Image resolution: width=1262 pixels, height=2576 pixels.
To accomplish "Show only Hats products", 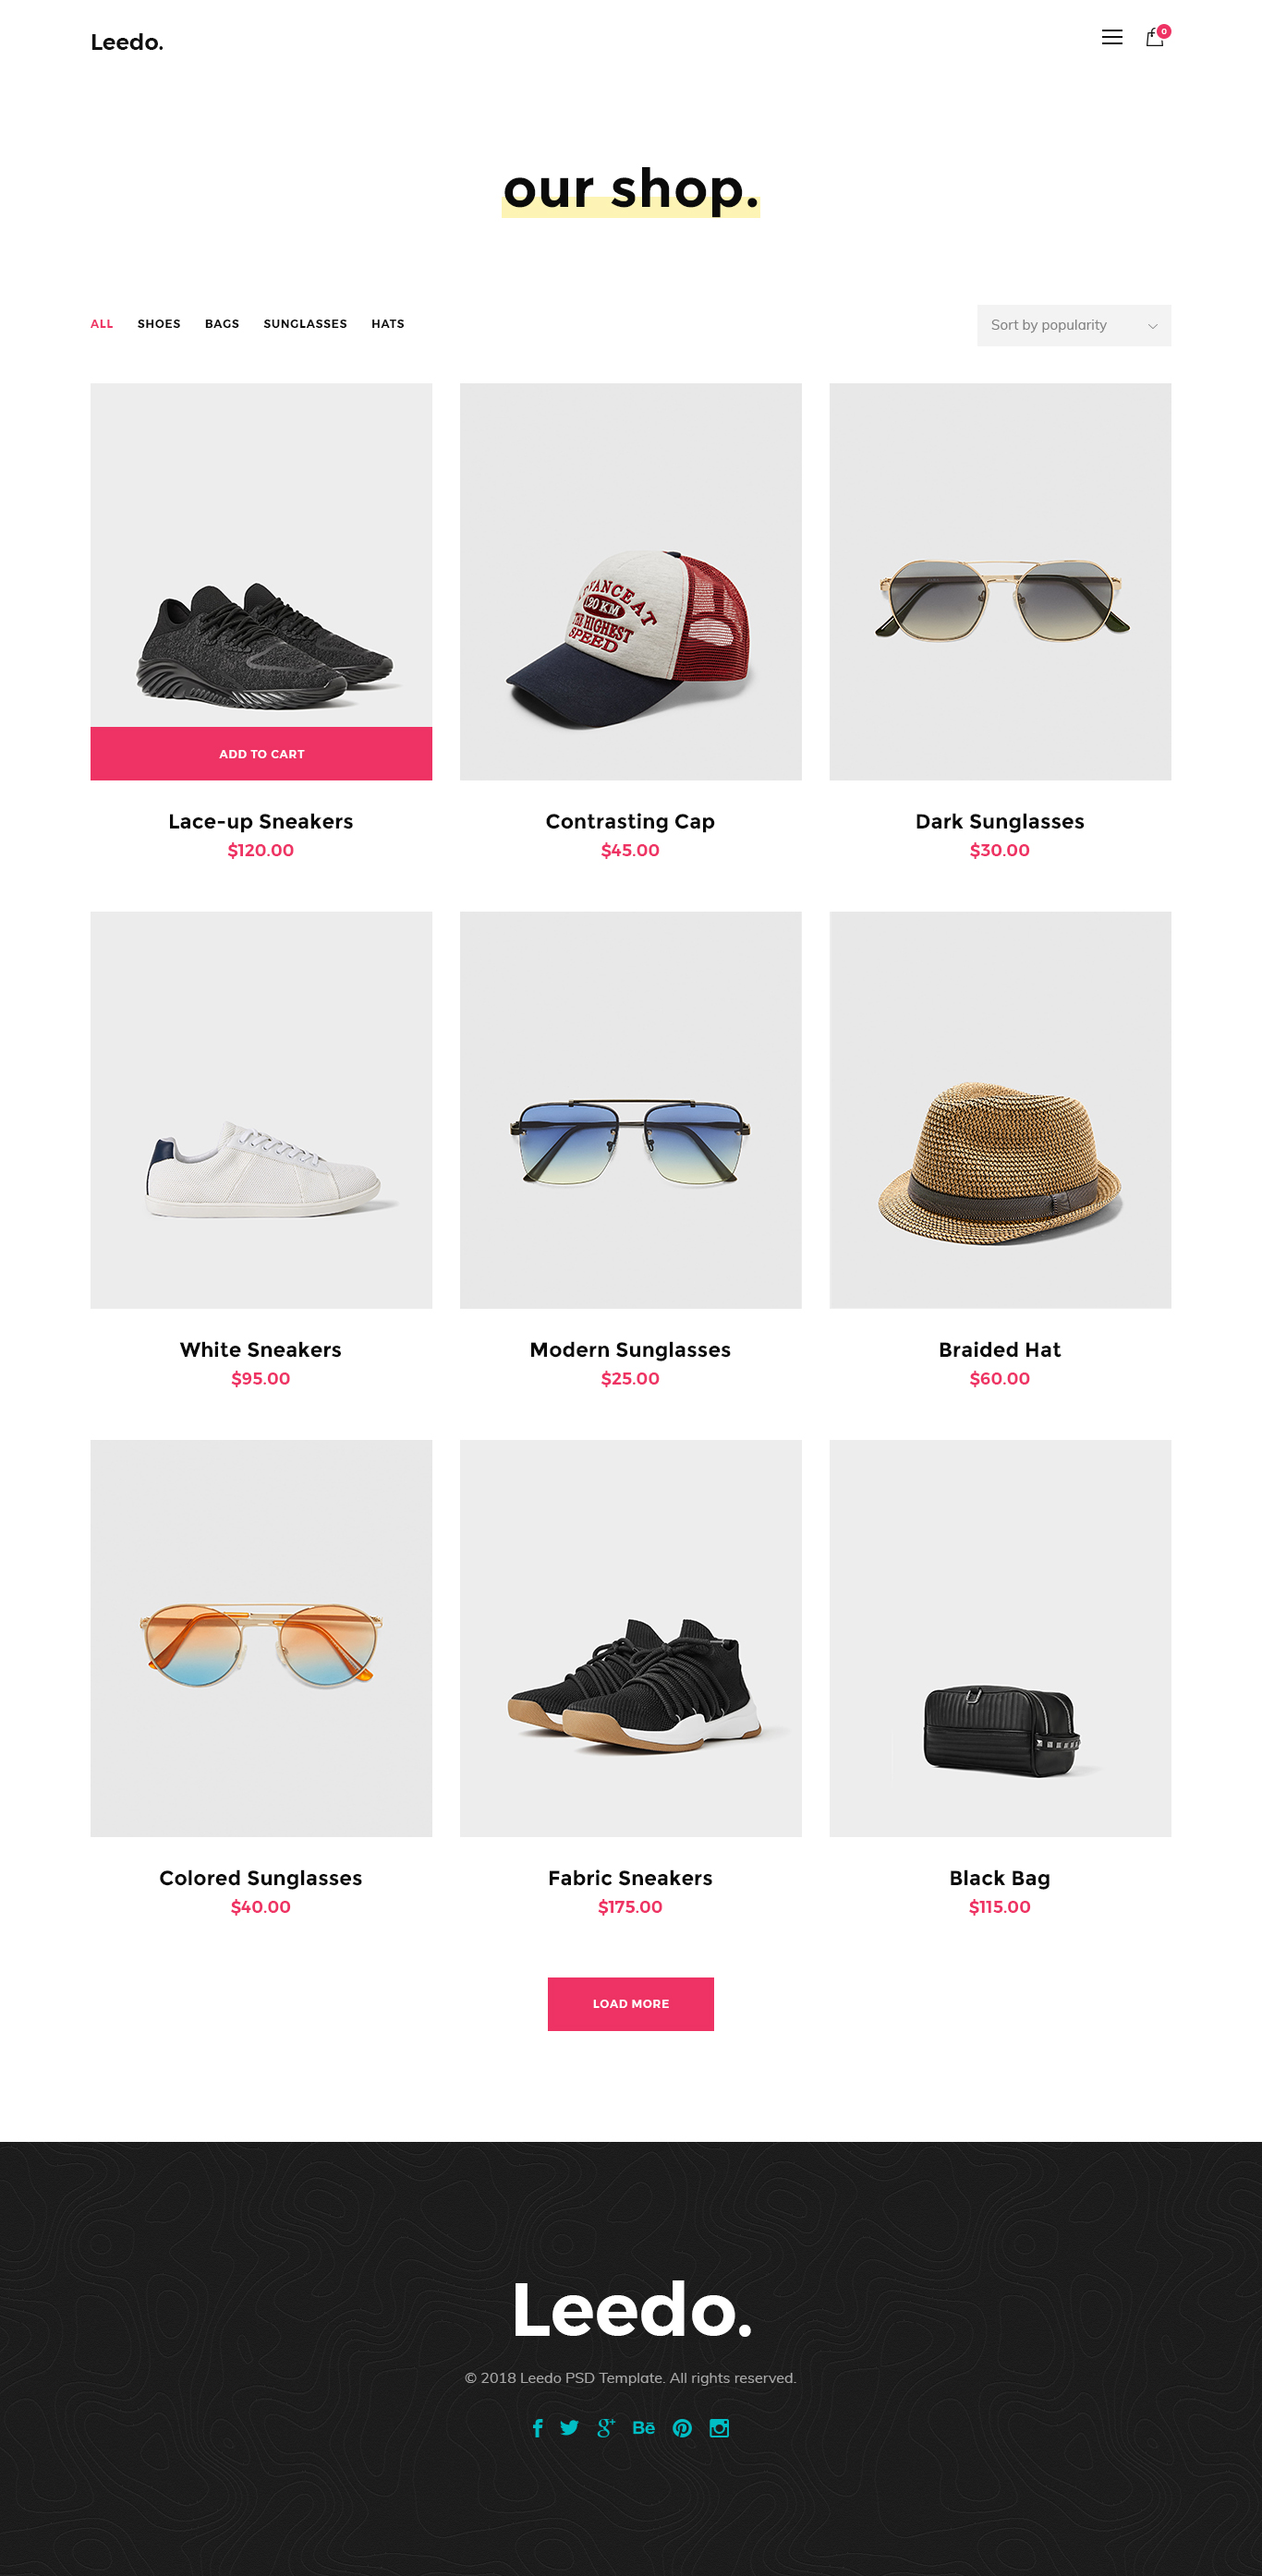I will pyautogui.click(x=388, y=324).
